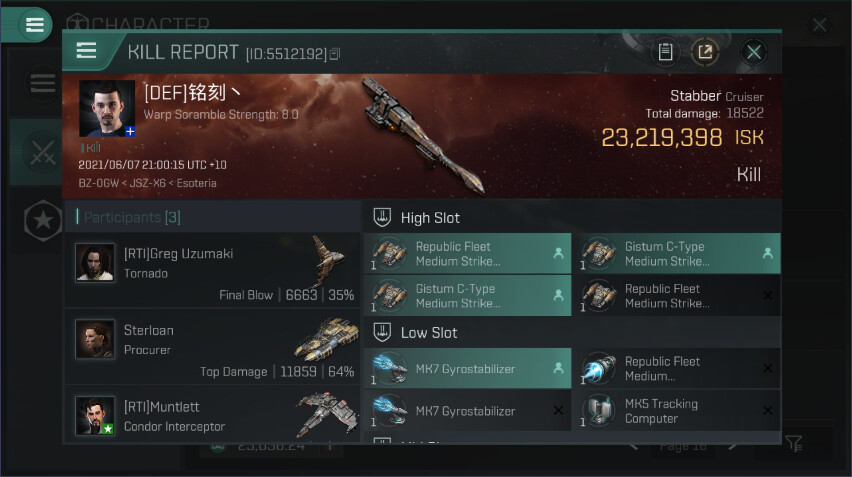The image size is (852, 477).
Task: Add victim pilot with plus badge
Action: click(x=130, y=131)
